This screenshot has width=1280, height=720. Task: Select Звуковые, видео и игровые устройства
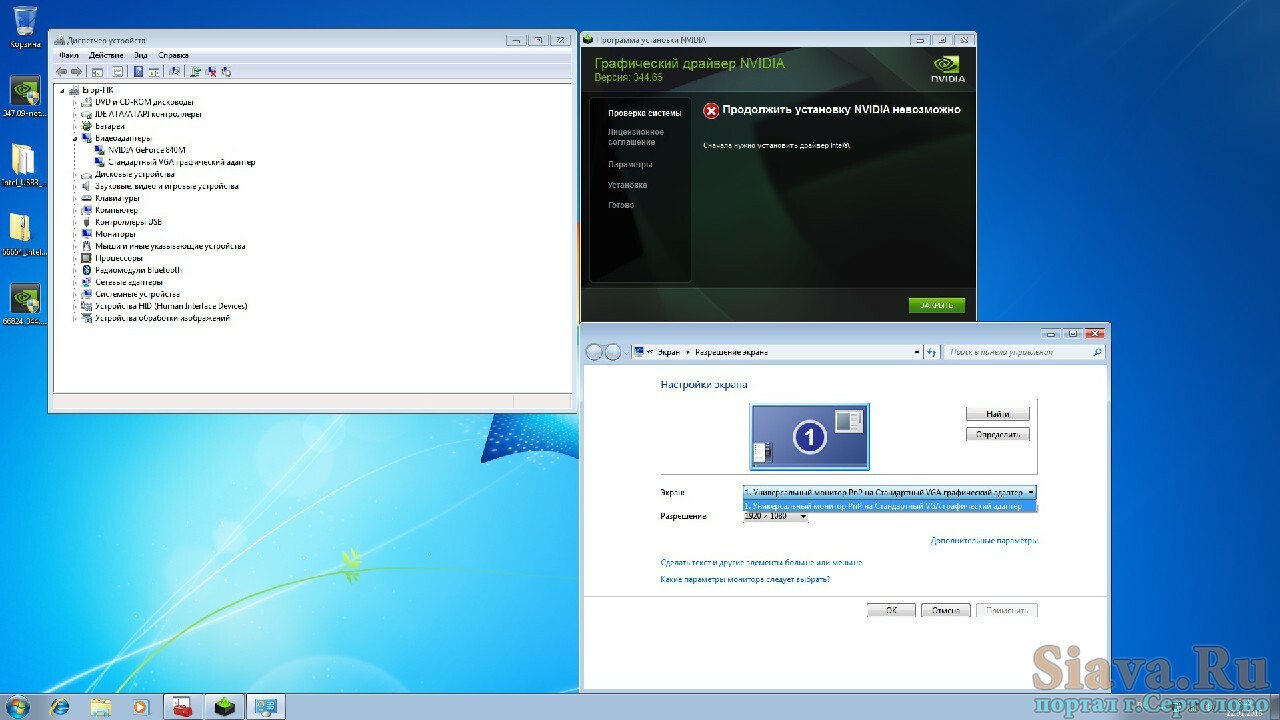coord(167,186)
